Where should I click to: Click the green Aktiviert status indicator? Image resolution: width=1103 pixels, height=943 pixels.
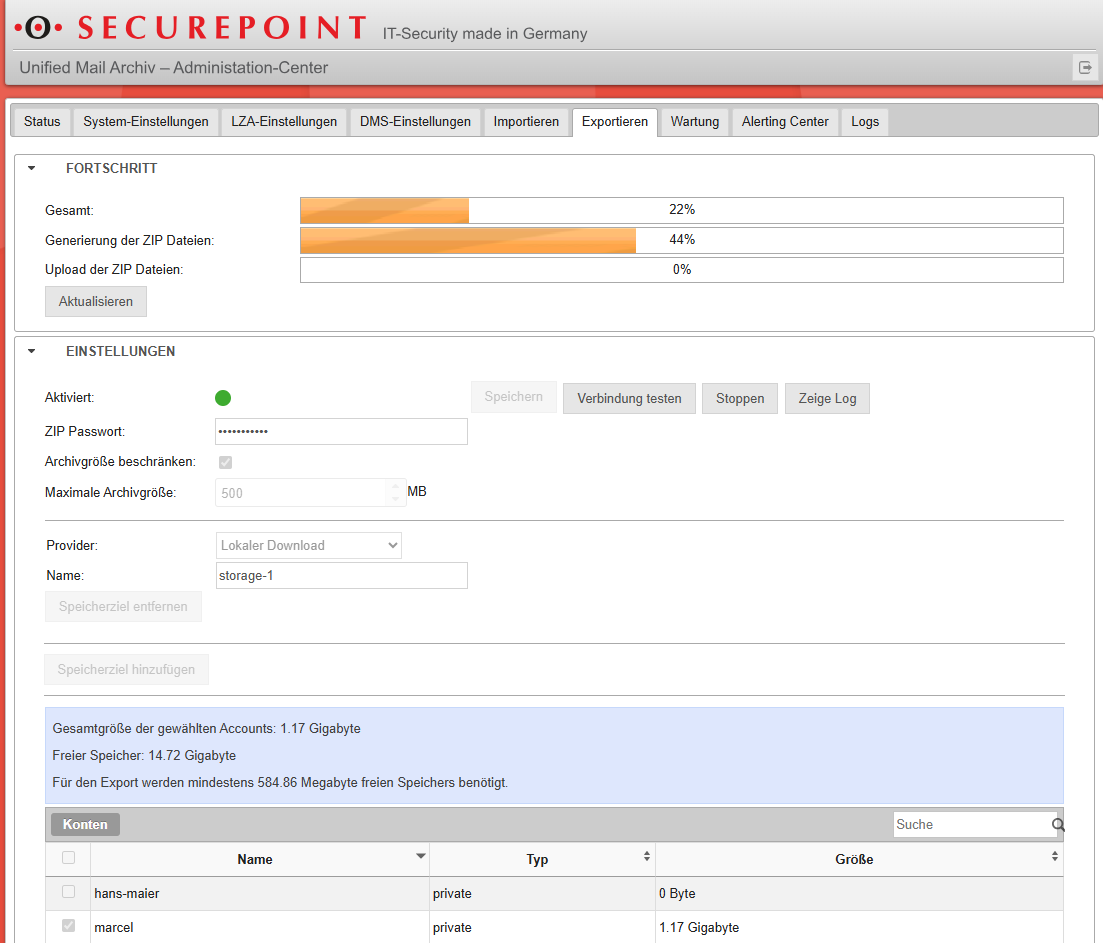tap(223, 398)
